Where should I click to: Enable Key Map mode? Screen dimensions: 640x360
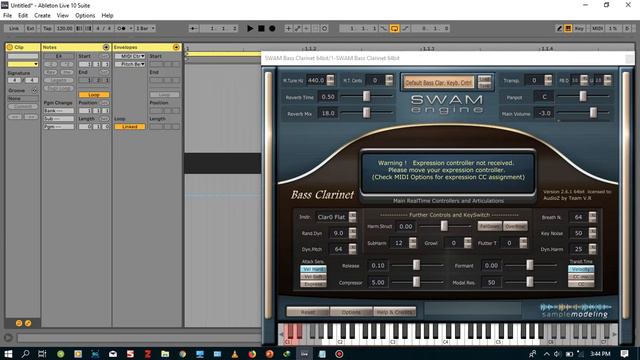[579, 29]
